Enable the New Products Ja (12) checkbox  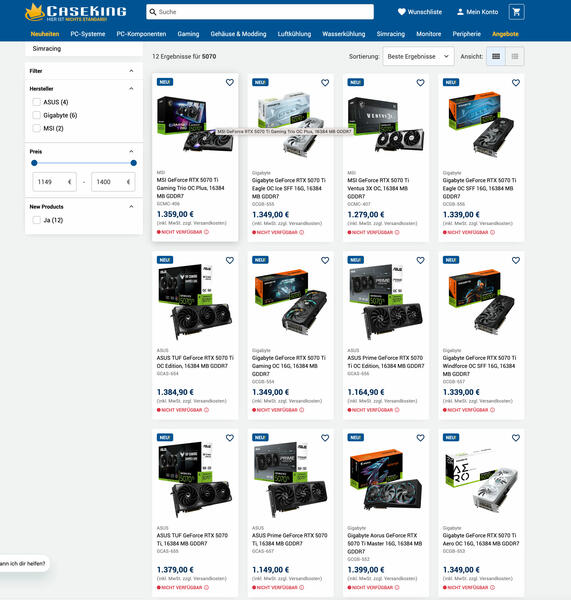[36, 220]
